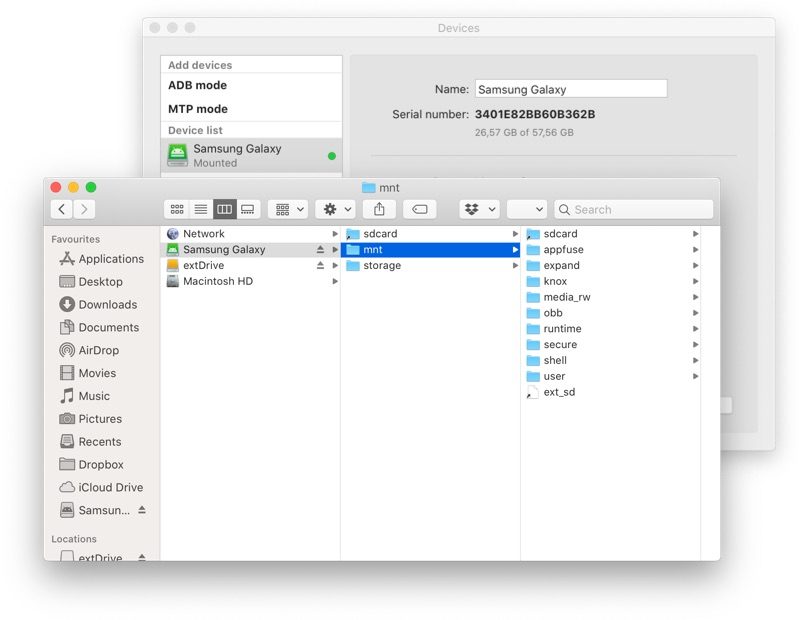Screen dimensions: 800x620
Task: Select the knox folder
Action: pyautogui.click(x=611, y=281)
